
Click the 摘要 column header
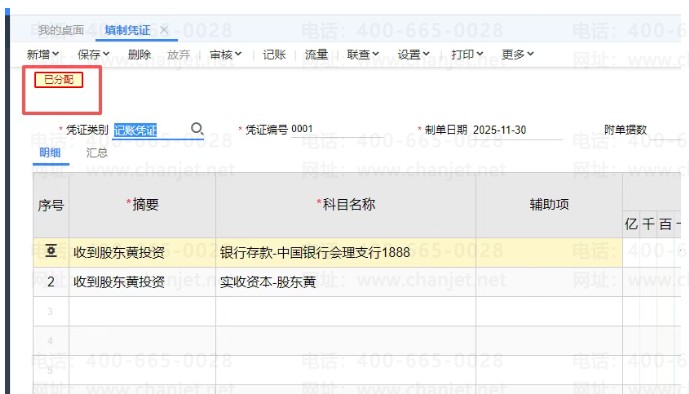point(142,205)
